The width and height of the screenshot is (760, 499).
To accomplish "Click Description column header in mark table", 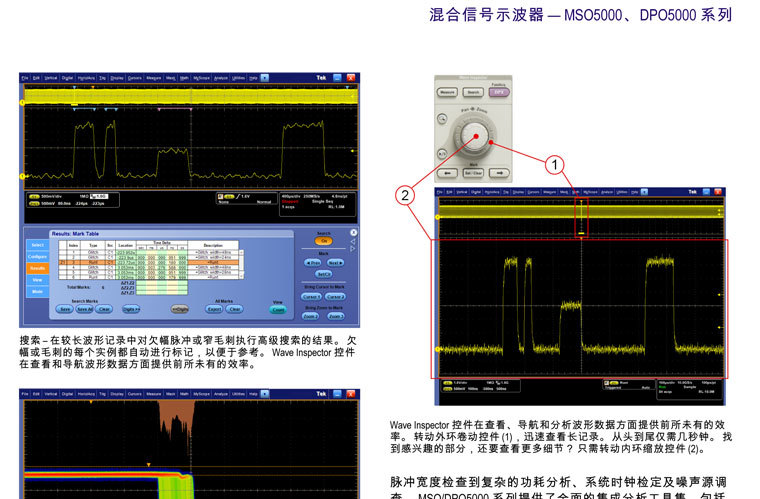I will (x=213, y=245).
